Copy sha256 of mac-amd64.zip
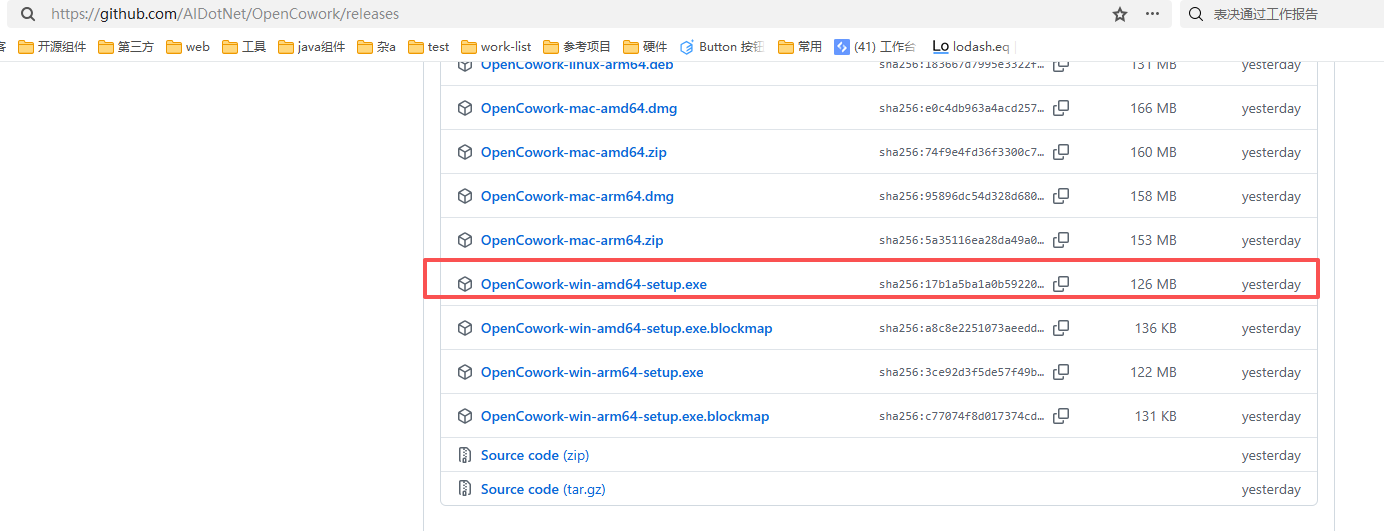This screenshot has width=1384, height=531. pyautogui.click(x=1061, y=152)
